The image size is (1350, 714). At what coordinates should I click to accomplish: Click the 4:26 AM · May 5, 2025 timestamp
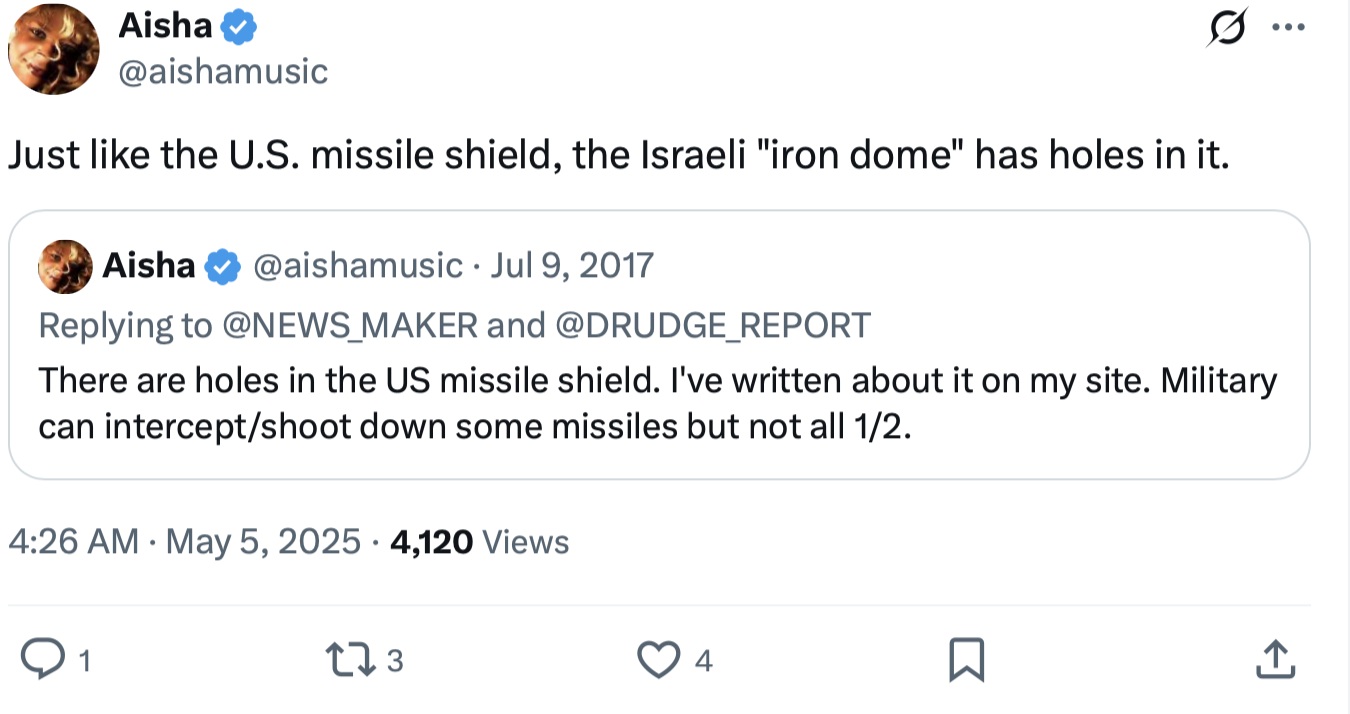[184, 542]
